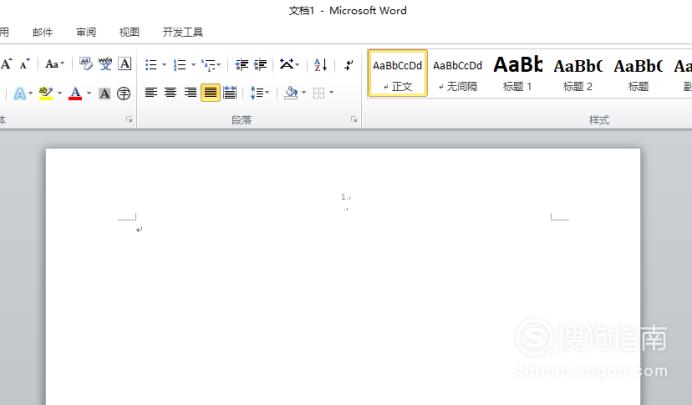Apply paragraph shading paint bucket
The width and height of the screenshot is (692, 405).
[291, 93]
